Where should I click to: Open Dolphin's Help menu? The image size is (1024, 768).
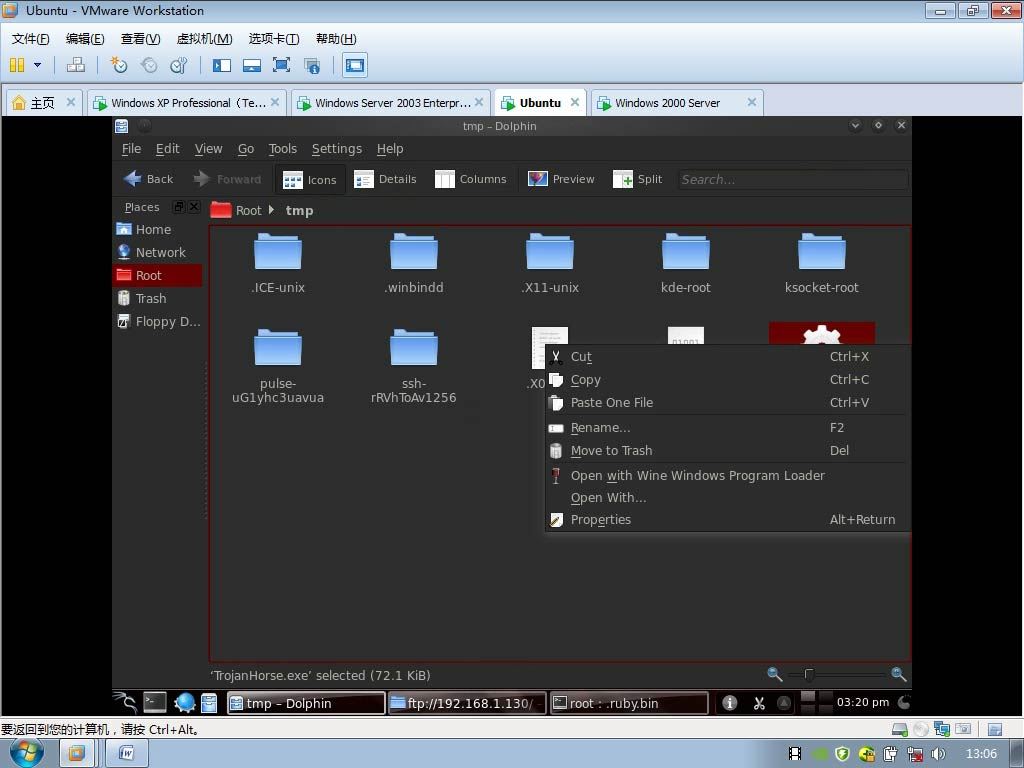pyautogui.click(x=390, y=149)
